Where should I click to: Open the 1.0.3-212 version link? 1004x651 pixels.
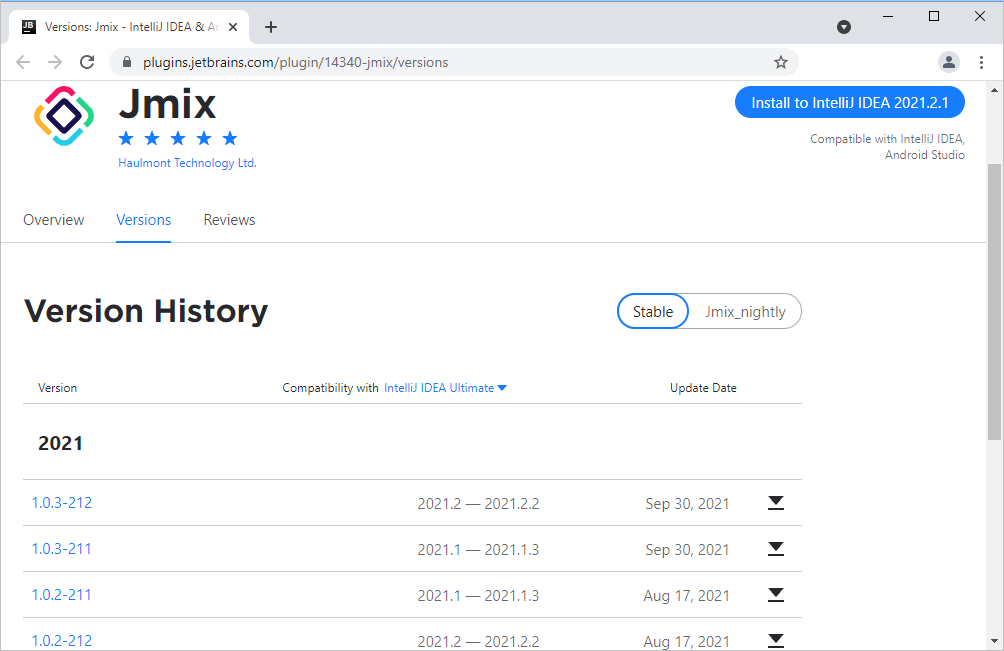[x=62, y=503]
